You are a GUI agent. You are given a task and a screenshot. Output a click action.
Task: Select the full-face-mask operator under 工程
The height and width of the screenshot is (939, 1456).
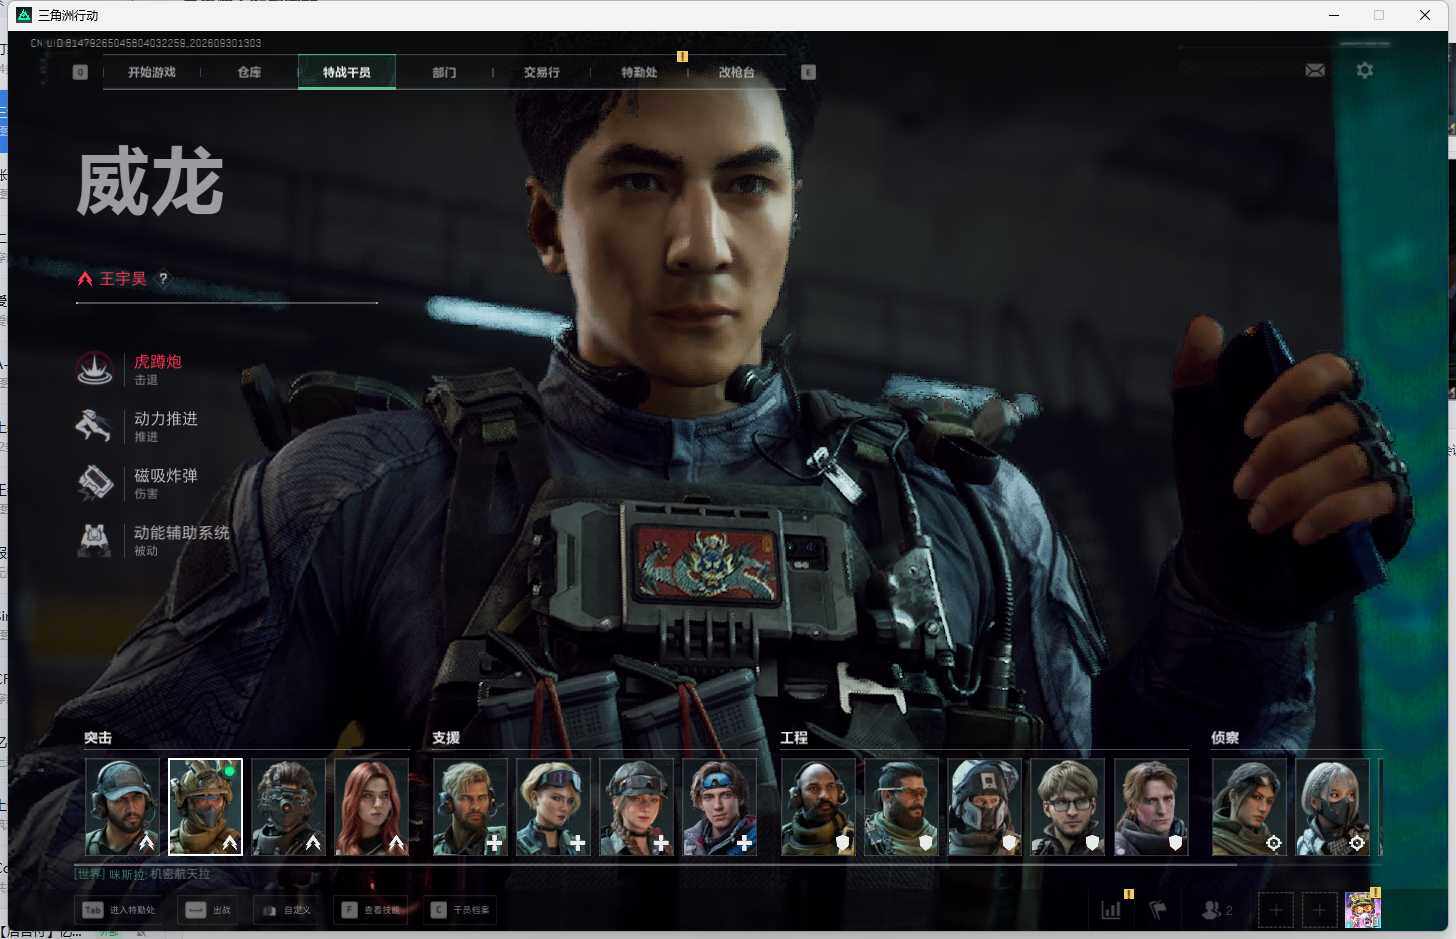984,807
